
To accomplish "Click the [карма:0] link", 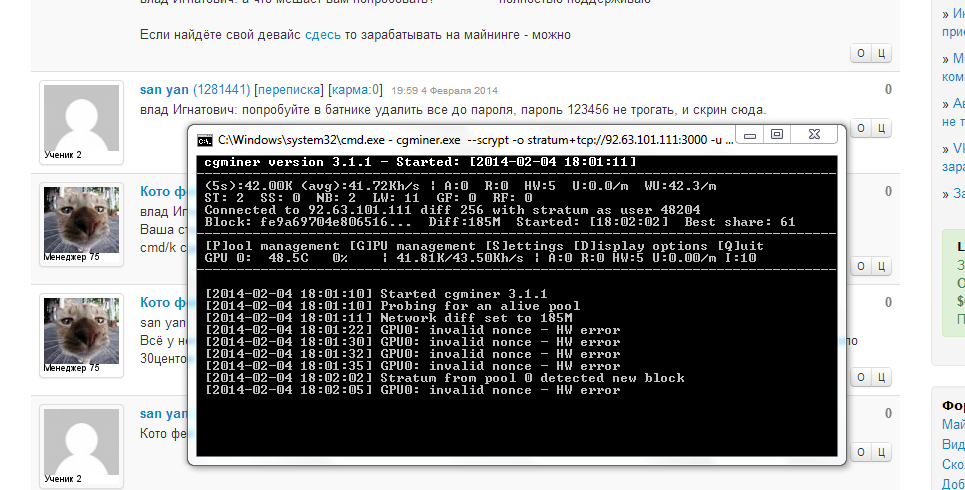I will pyautogui.click(x=355, y=90).
